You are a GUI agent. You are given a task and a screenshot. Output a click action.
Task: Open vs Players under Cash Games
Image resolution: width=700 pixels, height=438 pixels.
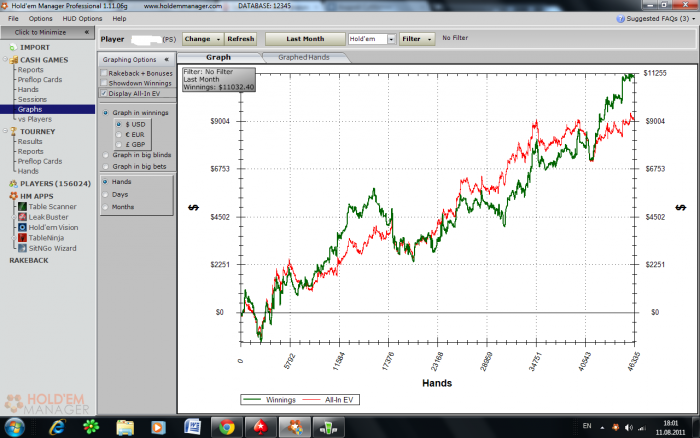35,119
